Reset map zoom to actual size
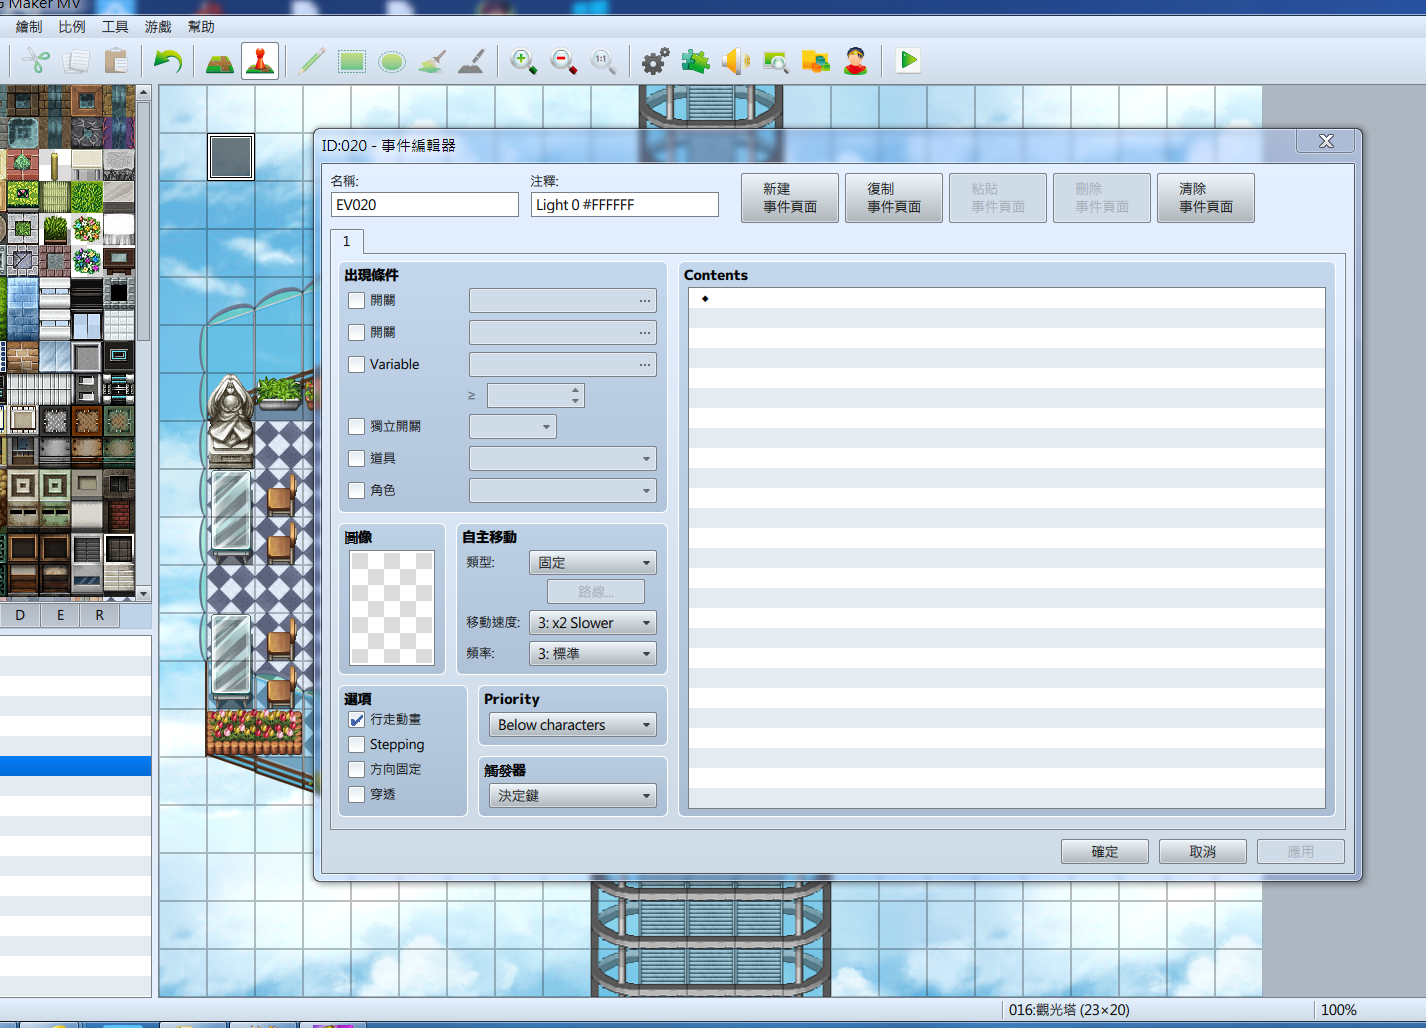This screenshot has height=1028, width=1426. pyautogui.click(x=603, y=61)
